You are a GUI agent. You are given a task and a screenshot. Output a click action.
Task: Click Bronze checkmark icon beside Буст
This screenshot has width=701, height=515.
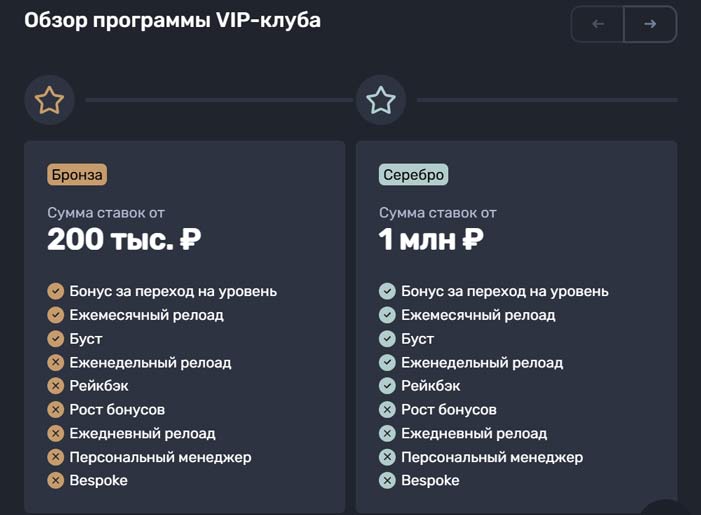56,339
